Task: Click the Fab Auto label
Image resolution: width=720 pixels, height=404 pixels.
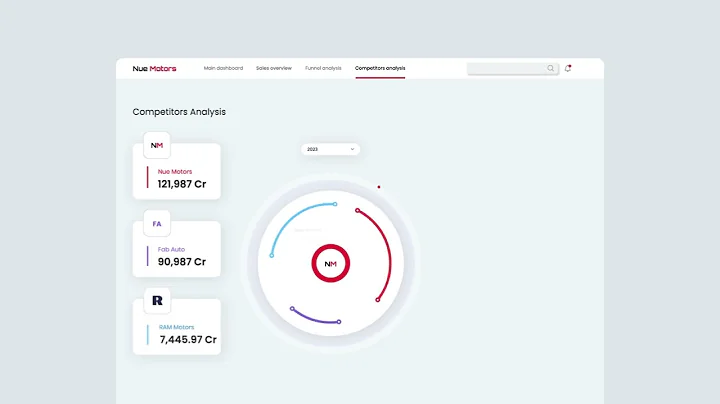Action: click(x=171, y=249)
